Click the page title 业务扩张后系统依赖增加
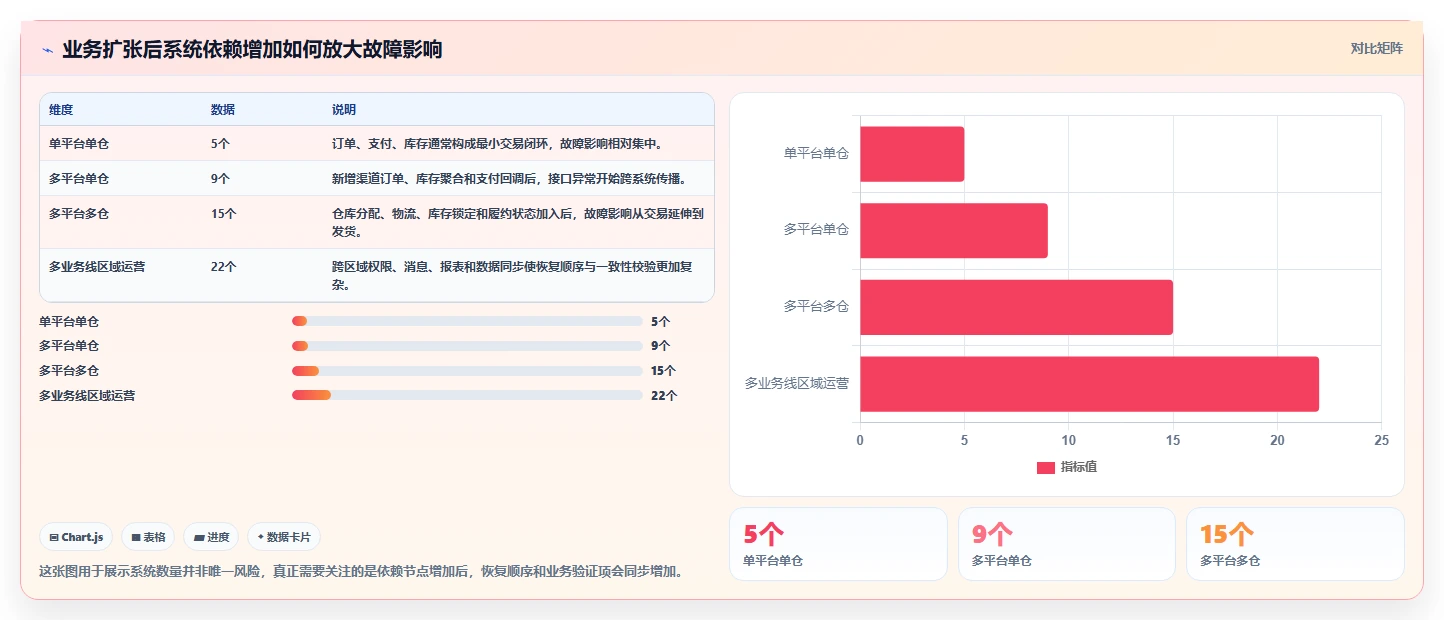This screenshot has height=620, width=1444. 252,50
